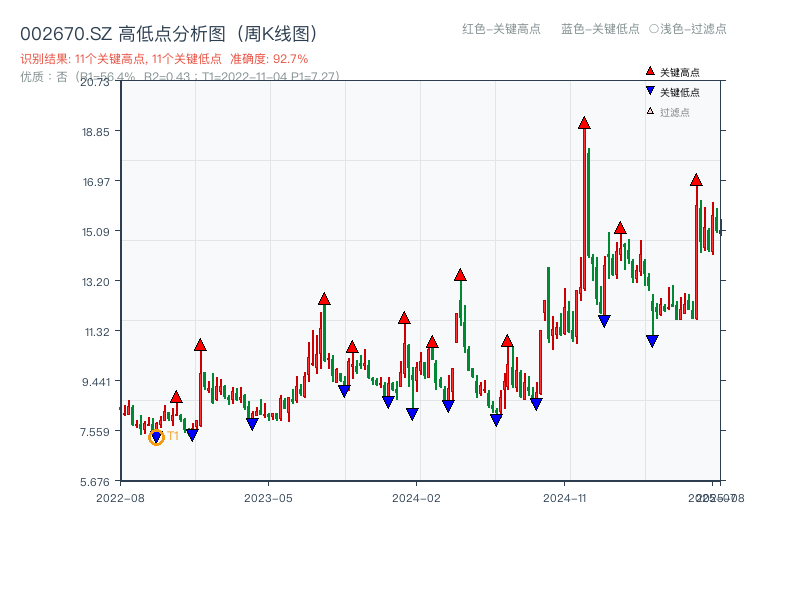
Task: Click the blue key-low marker just before 2024-11
Action: click(x=537, y=401)
